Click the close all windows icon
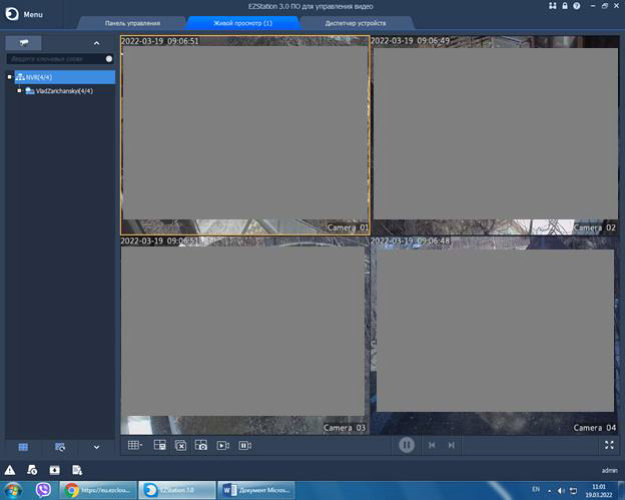 coord(180,445)
